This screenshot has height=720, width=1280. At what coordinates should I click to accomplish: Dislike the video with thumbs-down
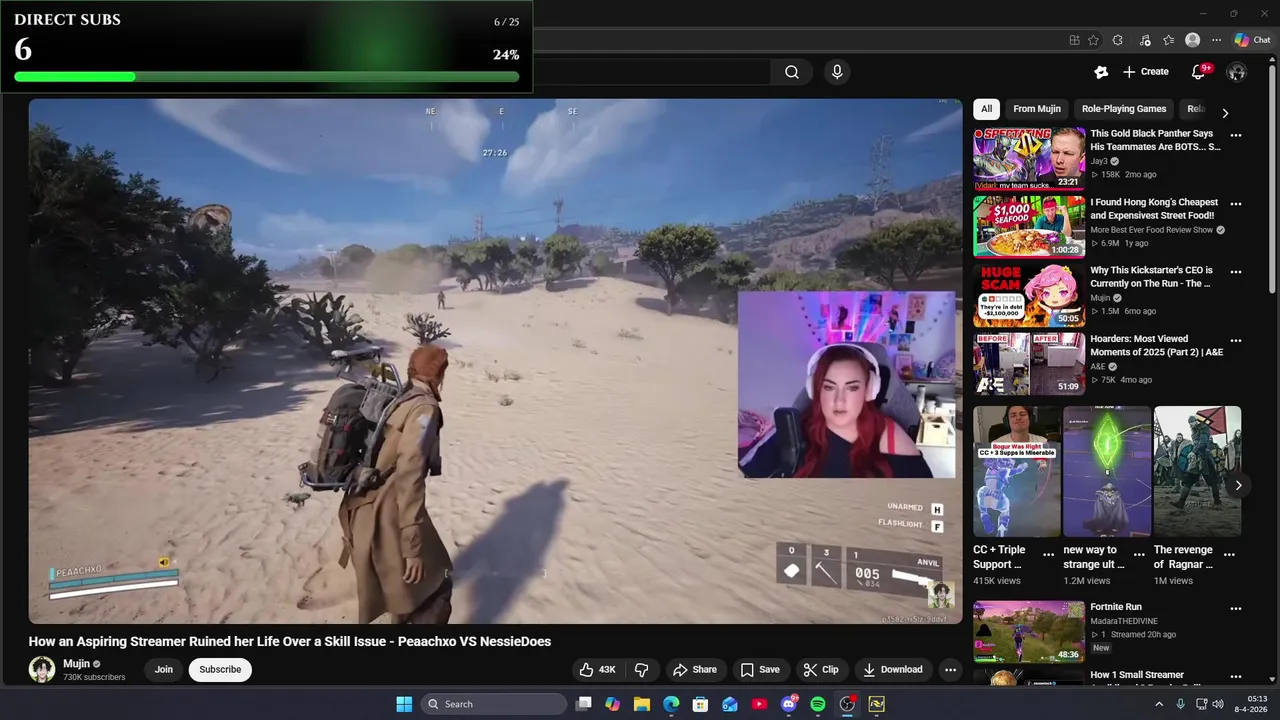click(x=642, y=670)
